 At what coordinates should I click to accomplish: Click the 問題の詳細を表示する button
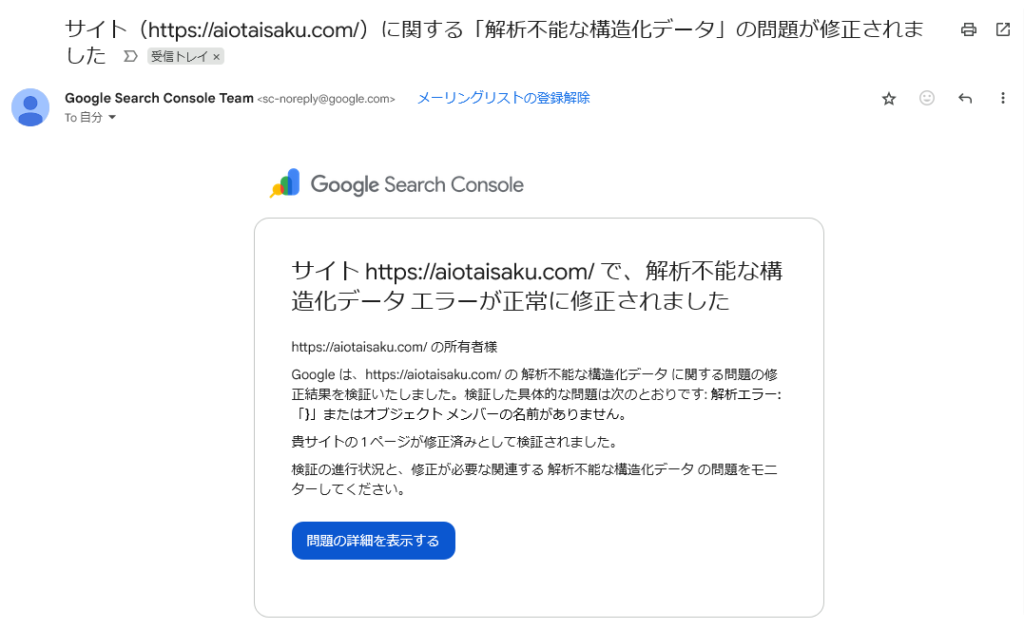coord(373,540)
